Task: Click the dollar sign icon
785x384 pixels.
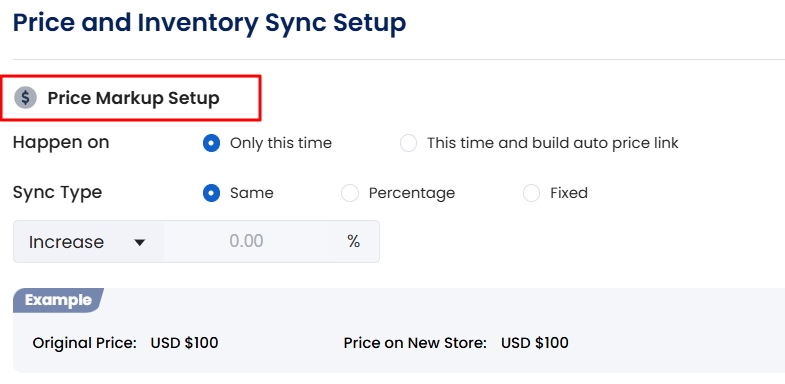Action: click(x=26, y=98)
